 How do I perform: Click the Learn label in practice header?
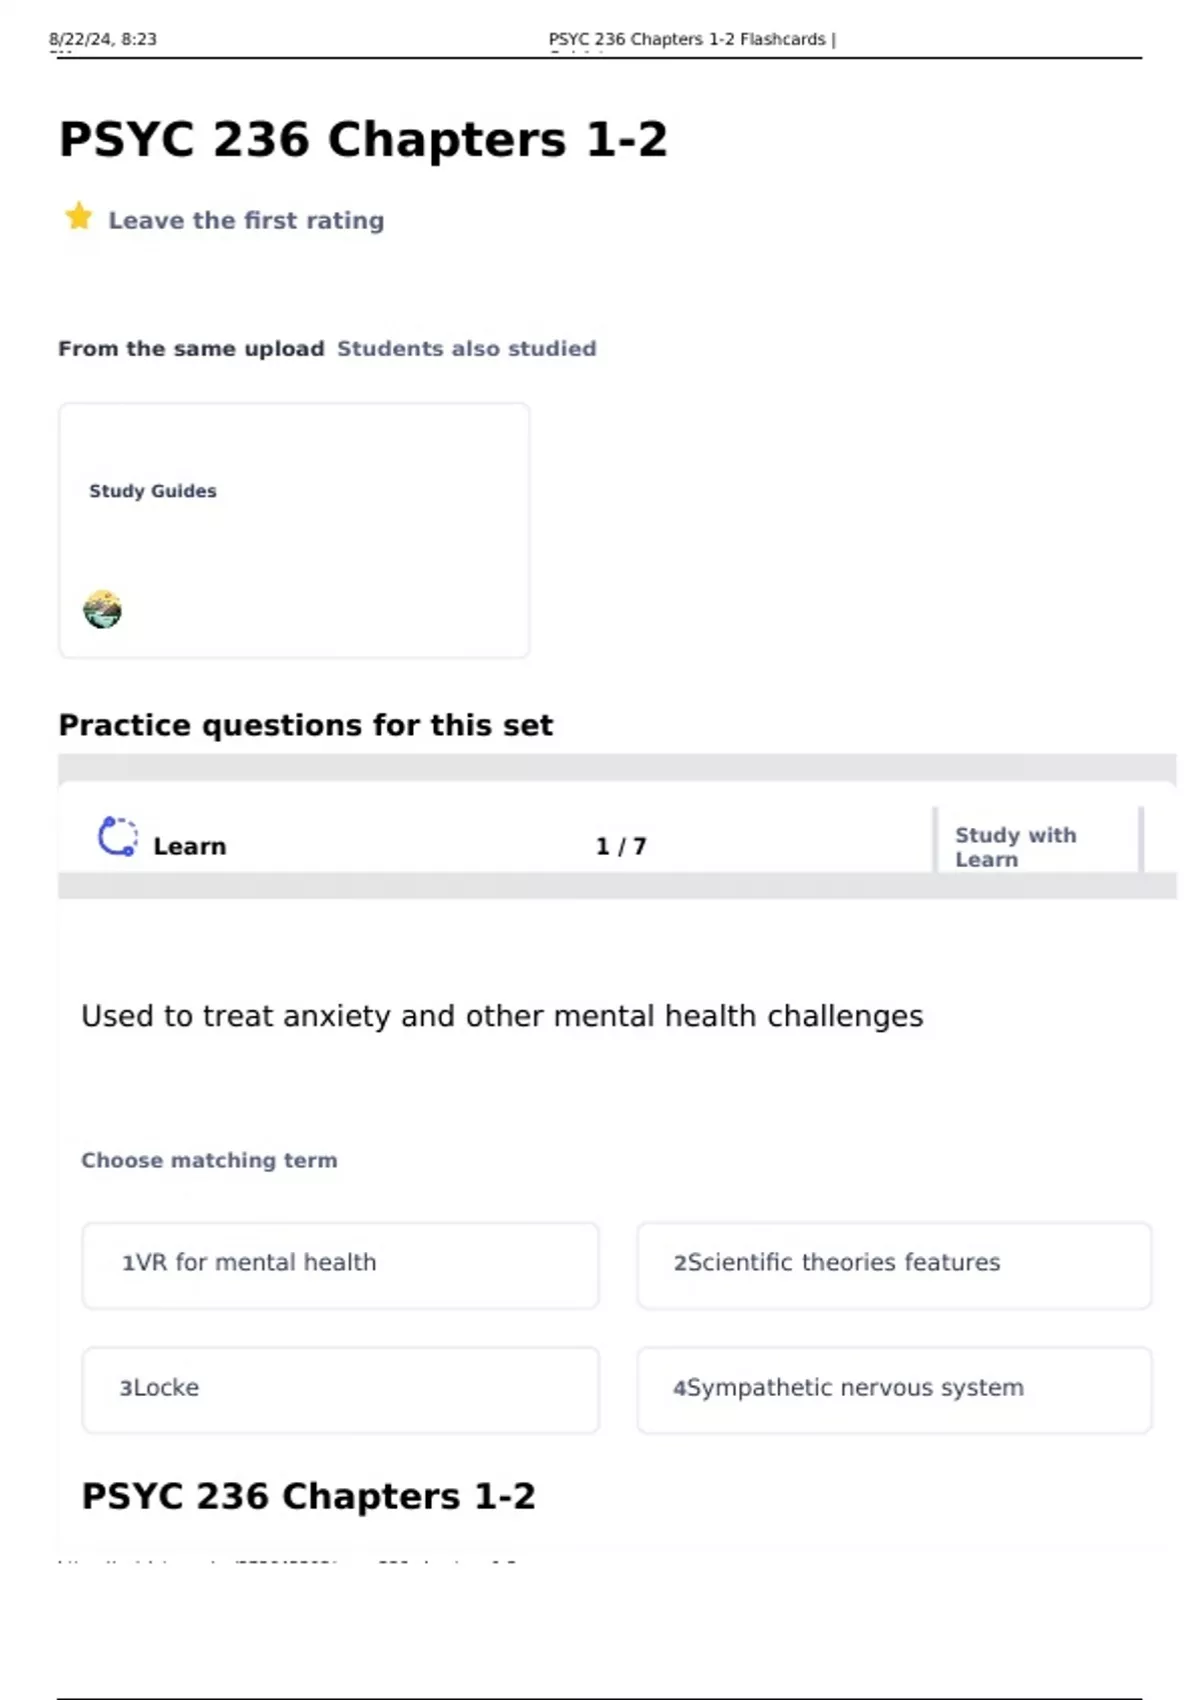point(189,847)
